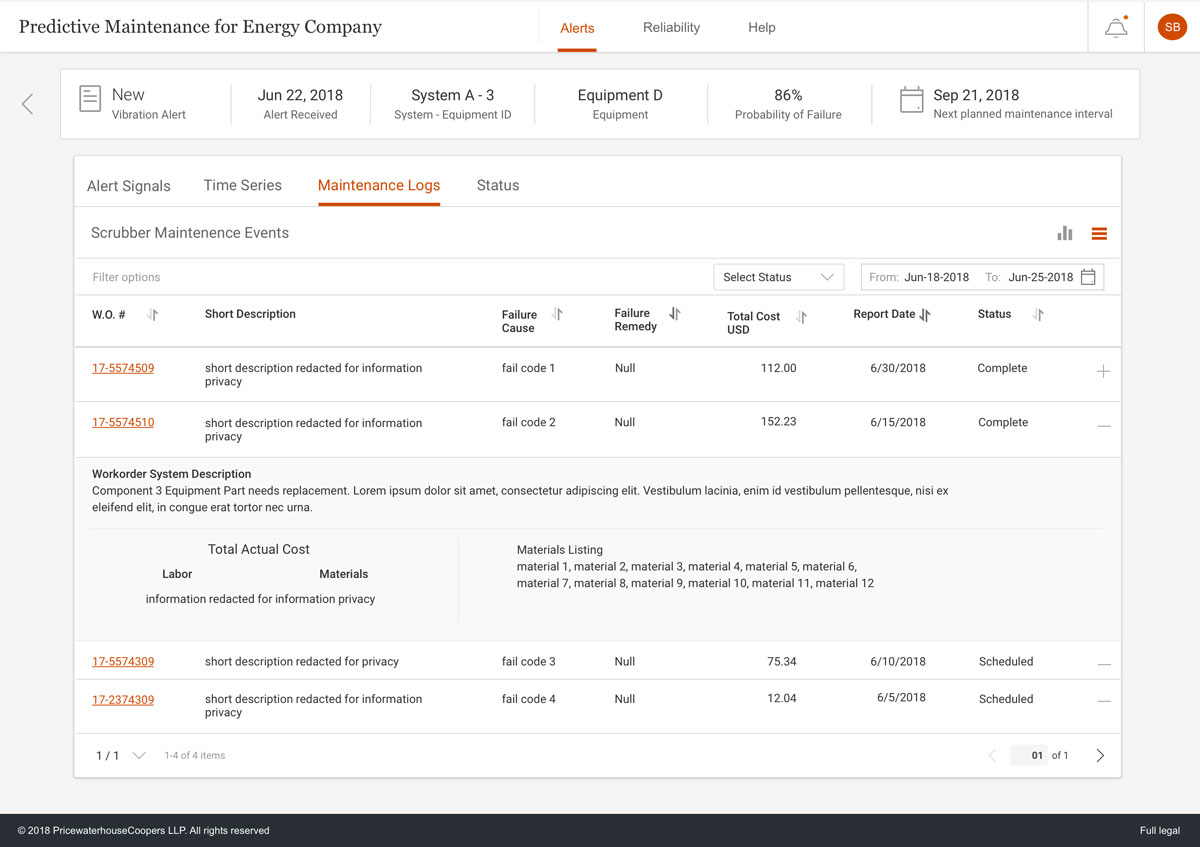1200x847 pixels.
Task: Sort by W.O. # column
Action: pyautogui.click(x=152, y=314)
